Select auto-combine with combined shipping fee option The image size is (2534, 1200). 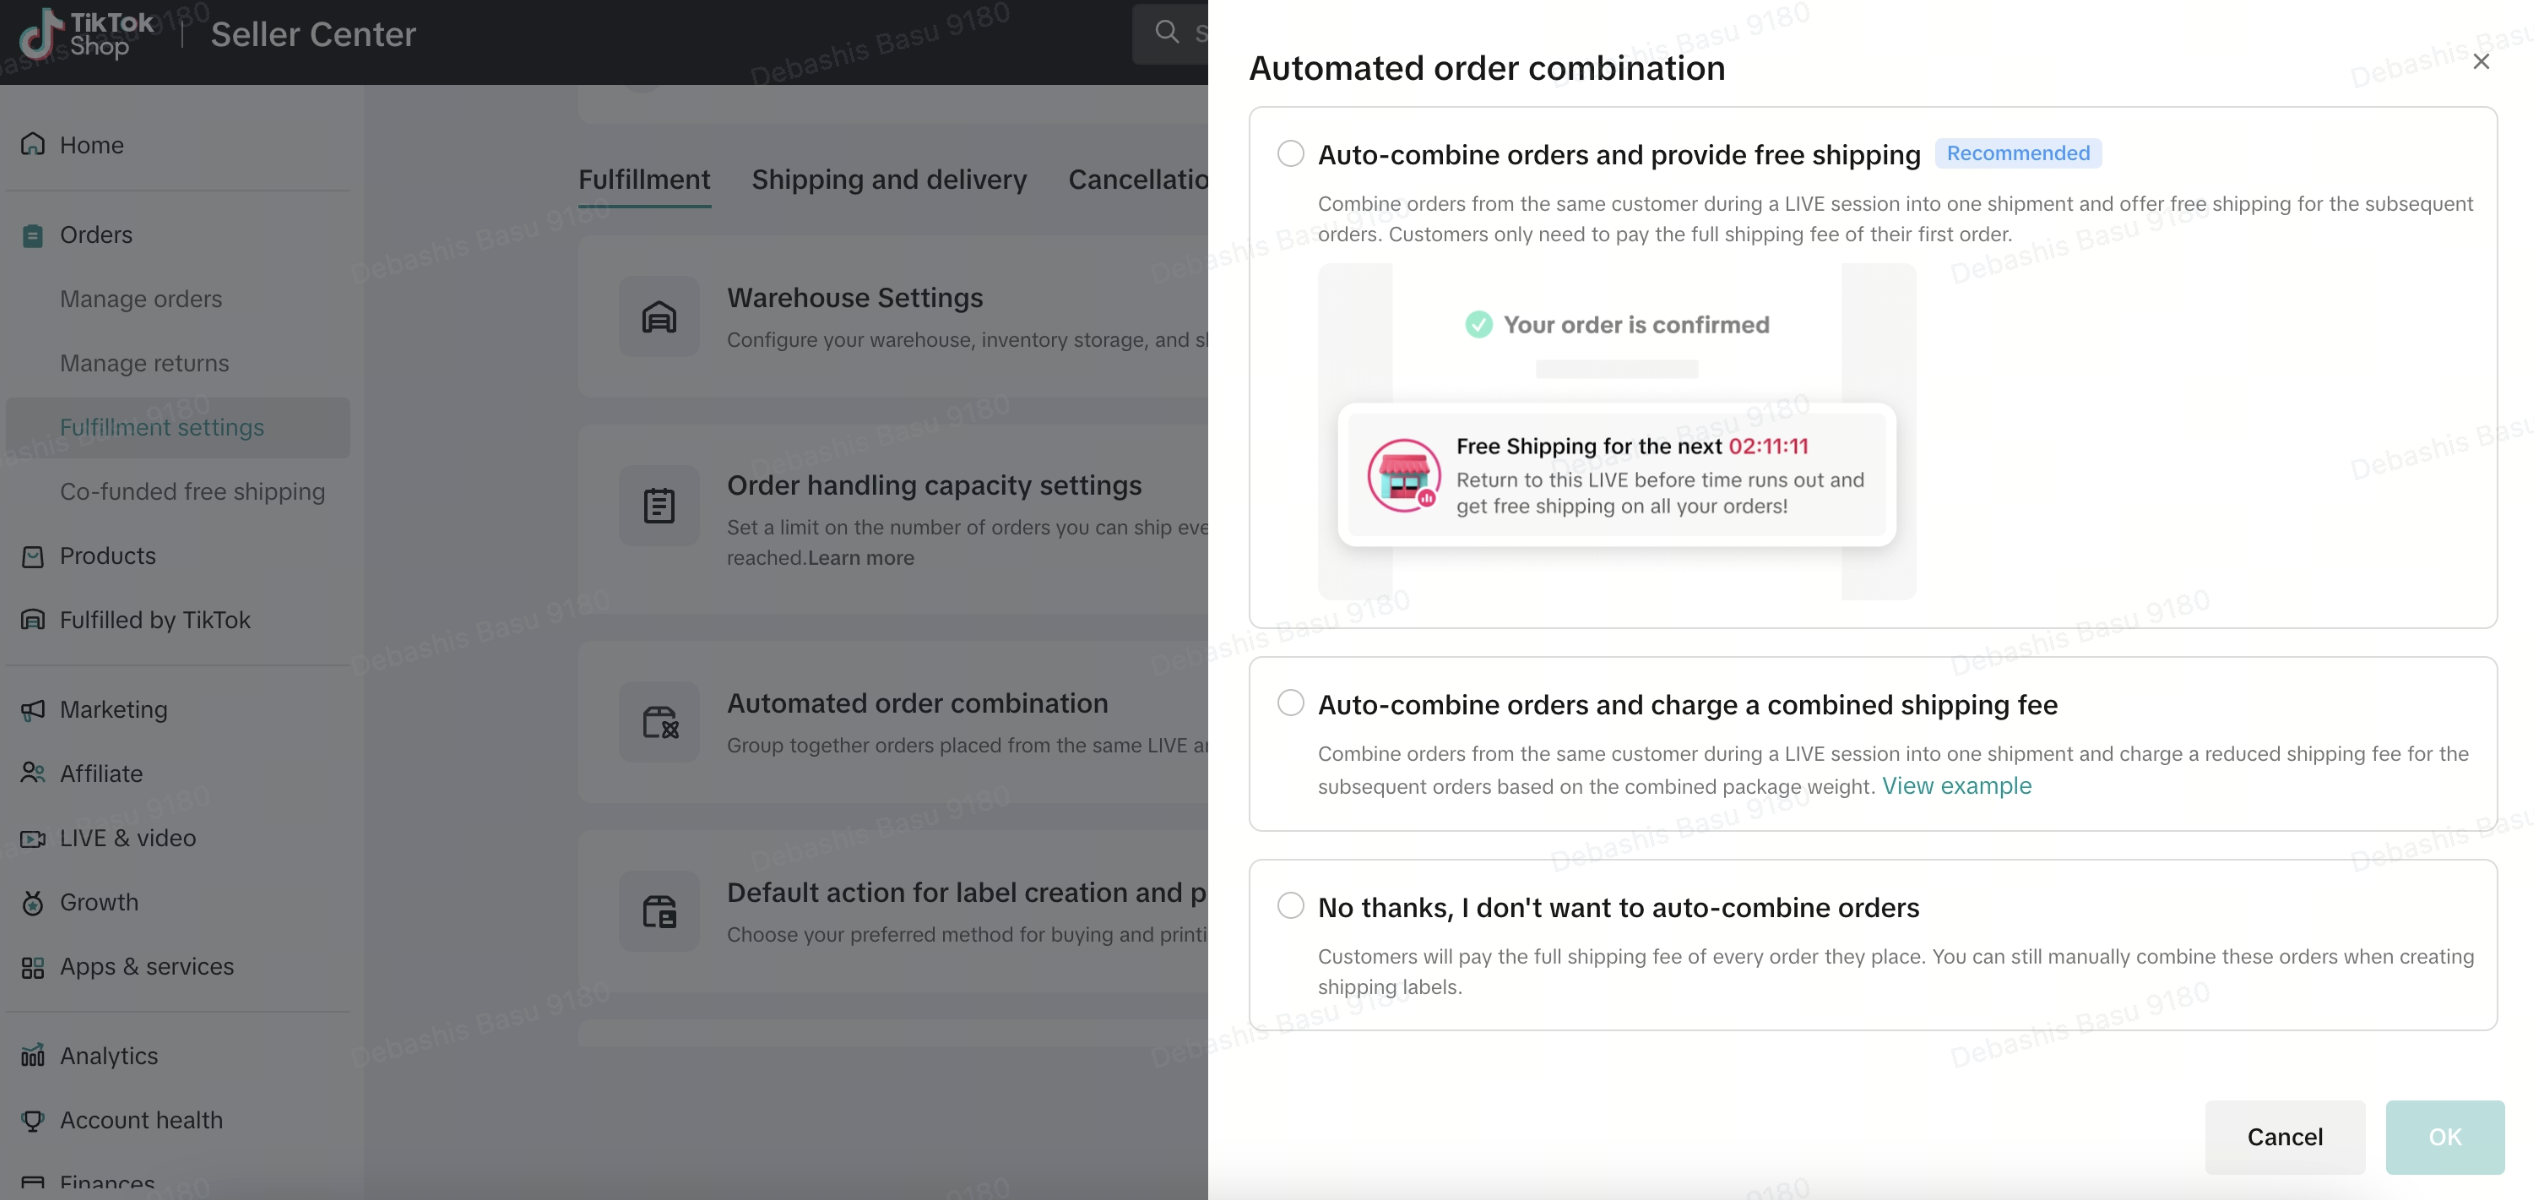(x=1291, y=703)
